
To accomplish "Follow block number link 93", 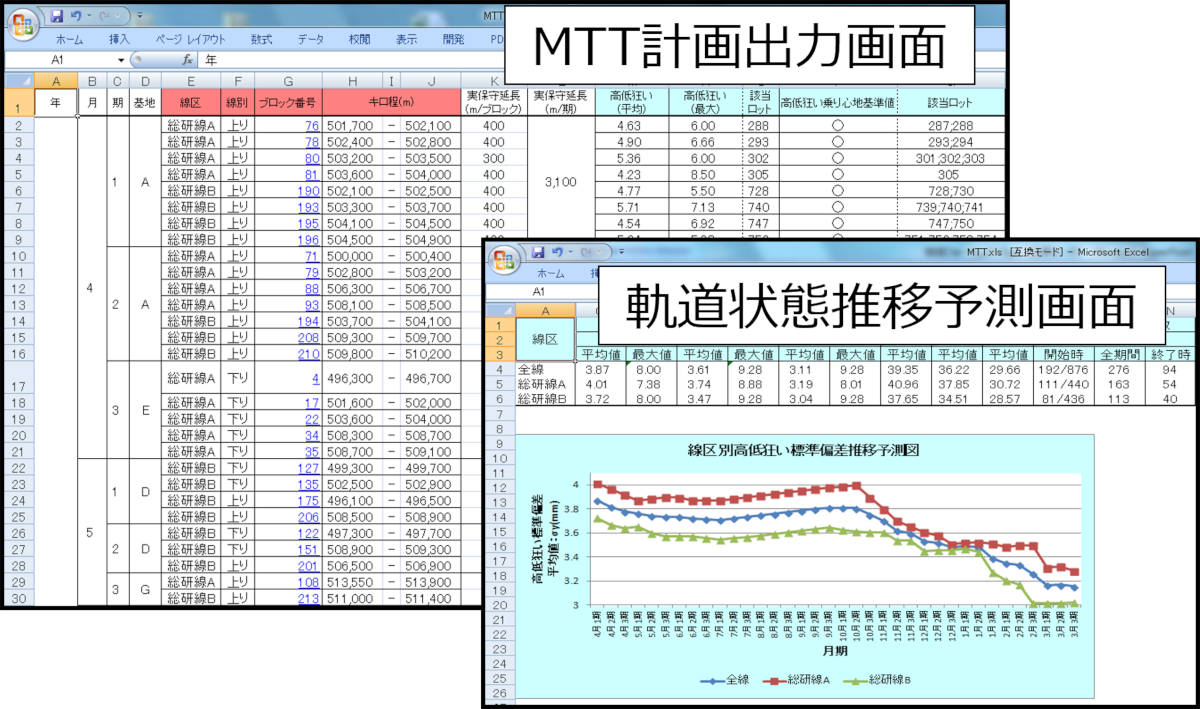I will tap(311, 304).
